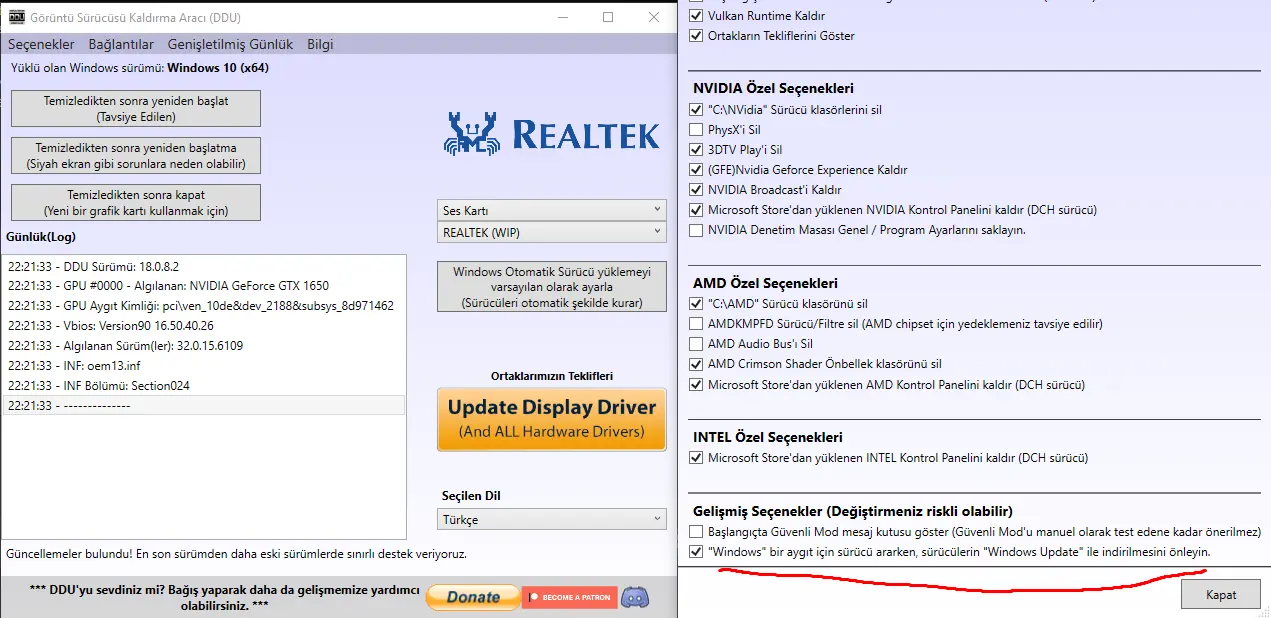Select the dashed separator log line

(204, 406)
